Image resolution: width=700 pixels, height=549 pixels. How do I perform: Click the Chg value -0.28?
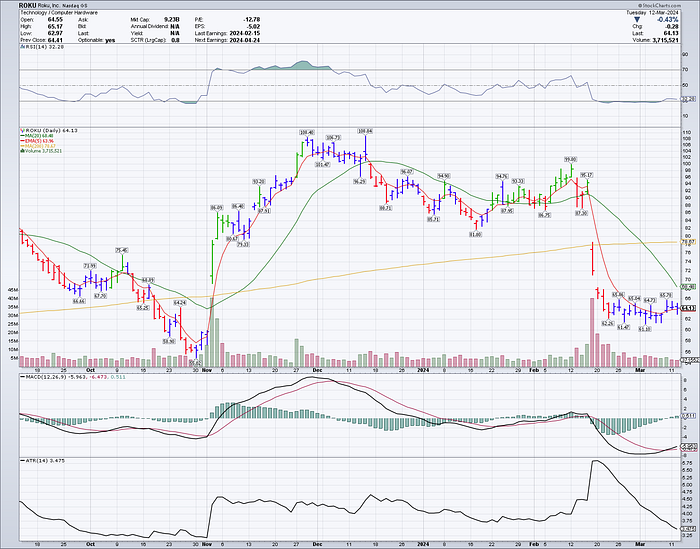click(x=671, y=26)
